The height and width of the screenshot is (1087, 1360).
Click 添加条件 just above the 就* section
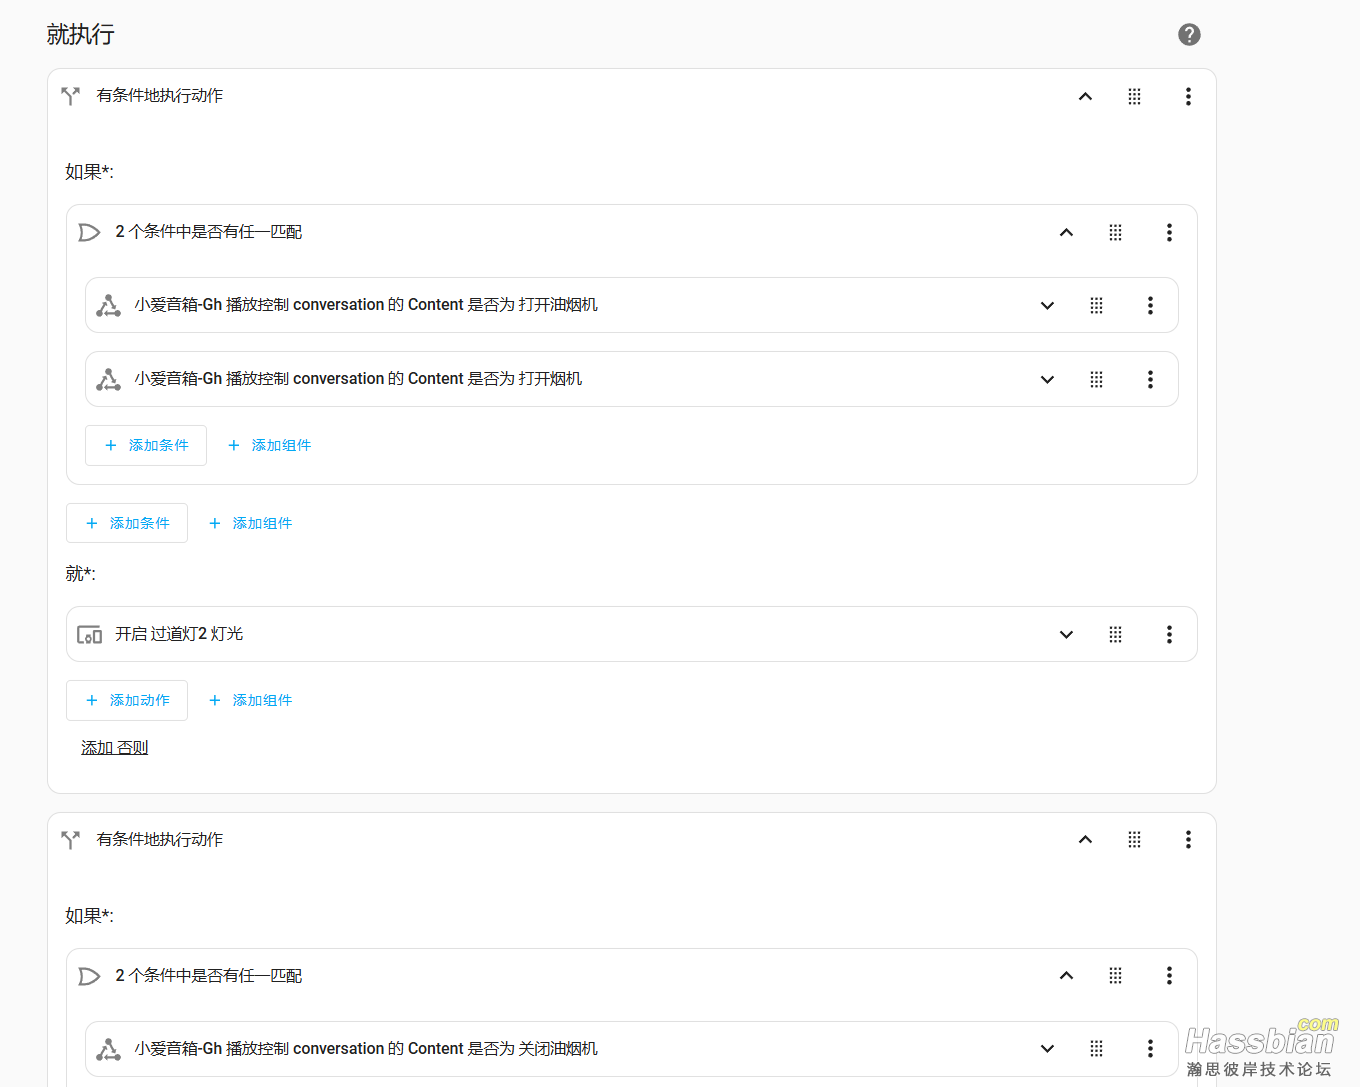pyautogui.click(x=127, y=523)
